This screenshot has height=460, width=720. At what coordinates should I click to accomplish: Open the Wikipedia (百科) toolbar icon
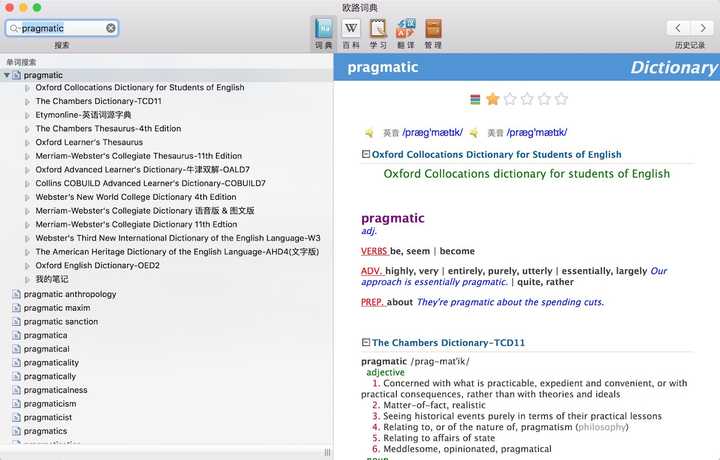351,34
